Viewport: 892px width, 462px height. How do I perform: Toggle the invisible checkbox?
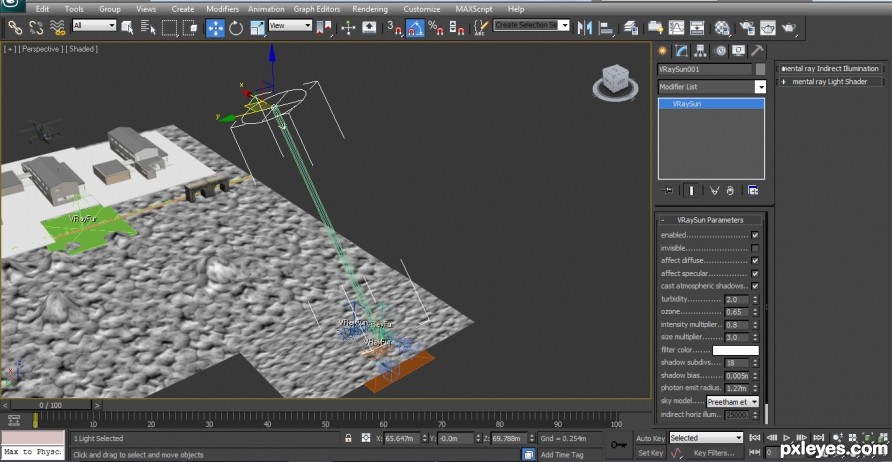[x=755, y=248]
